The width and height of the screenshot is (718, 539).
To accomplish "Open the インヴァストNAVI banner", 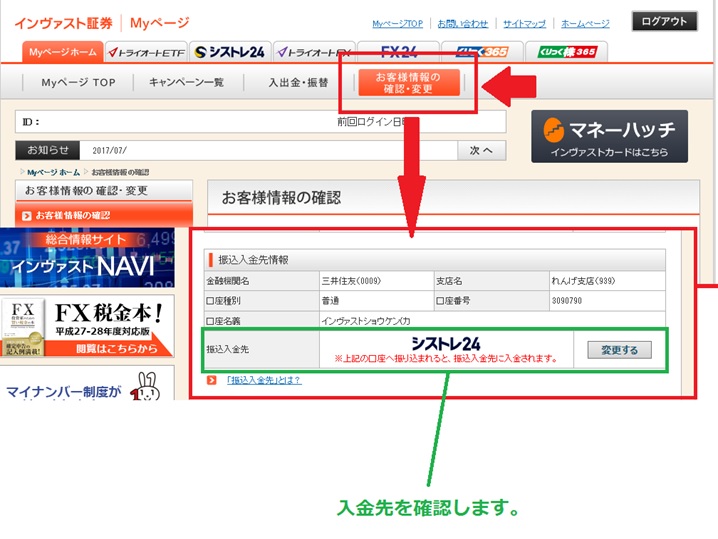I will pyautogui.click(x=87, y=257).
